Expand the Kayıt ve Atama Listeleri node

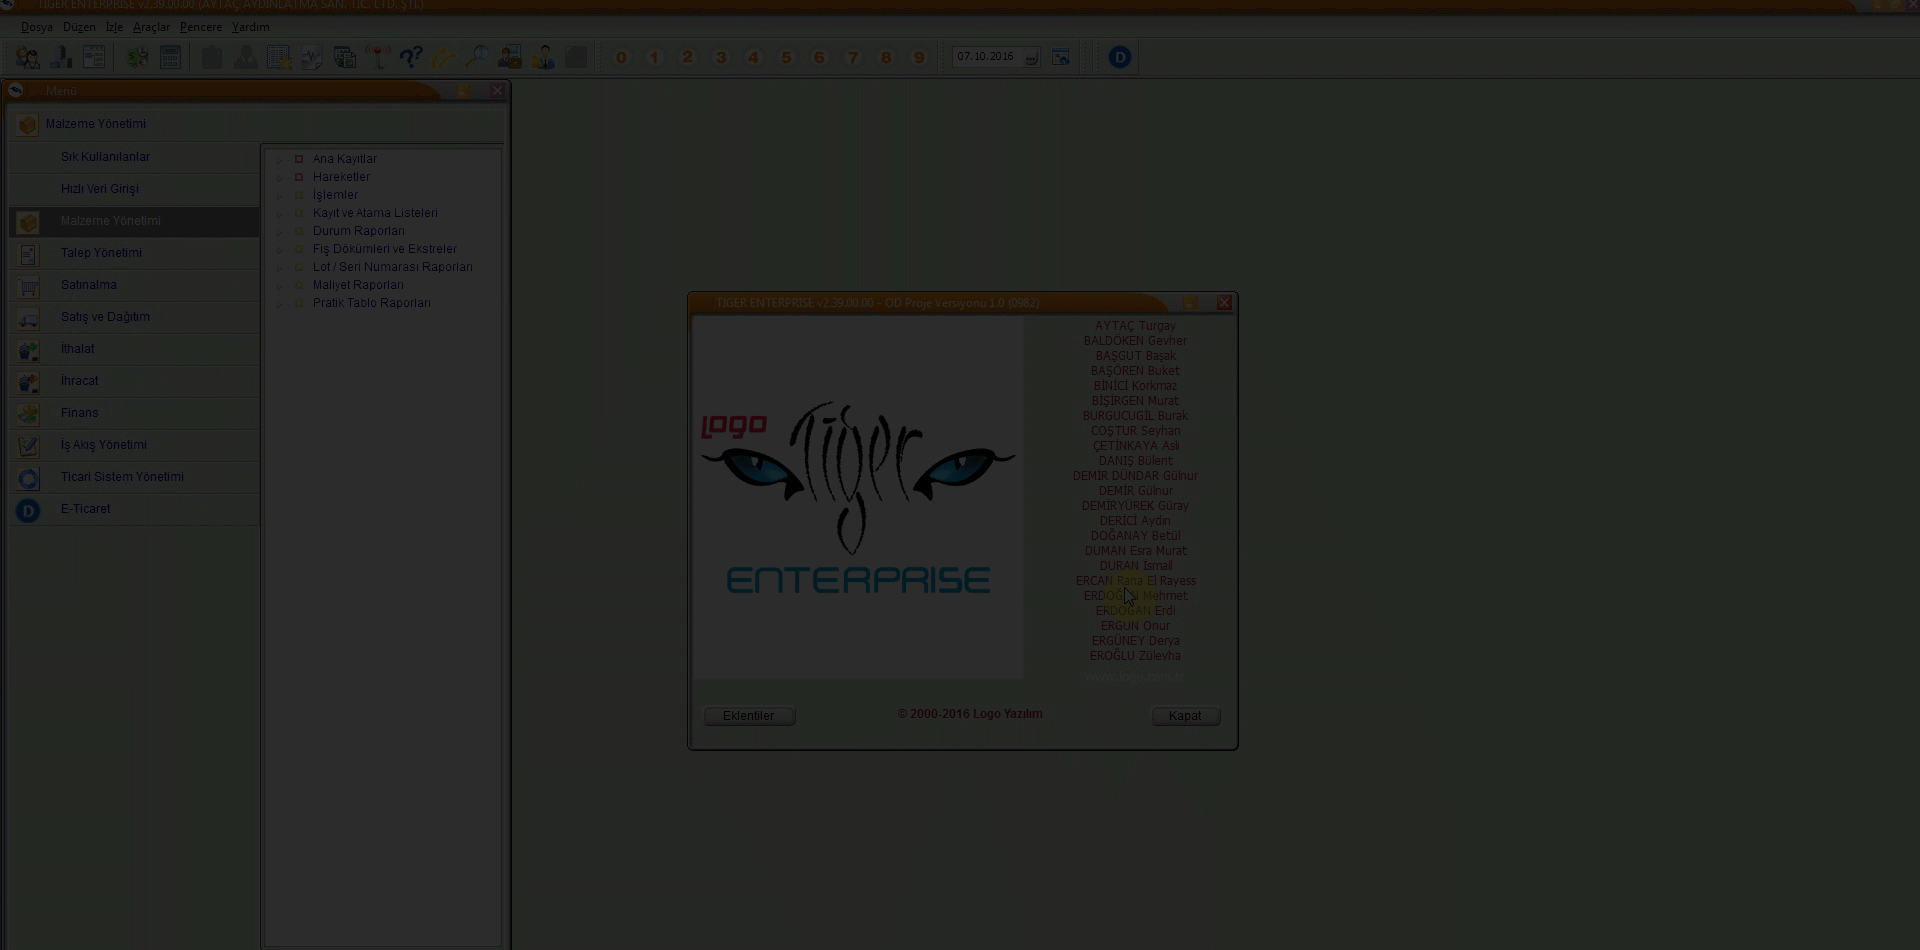coord(280,214)
